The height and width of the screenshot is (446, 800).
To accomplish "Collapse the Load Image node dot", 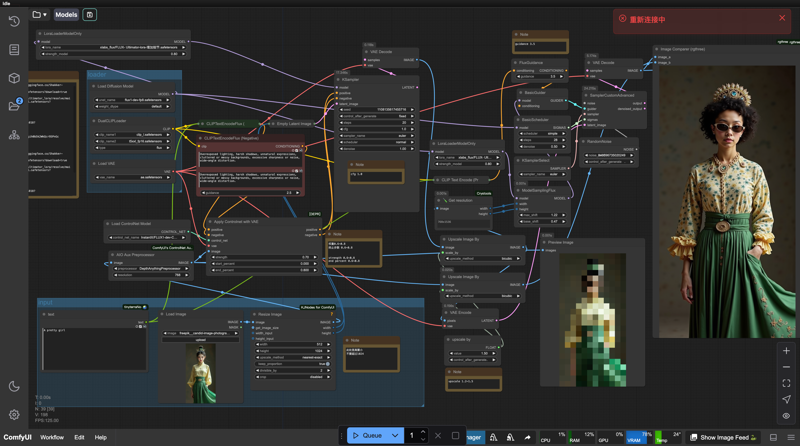I will [x=162, y=314].
